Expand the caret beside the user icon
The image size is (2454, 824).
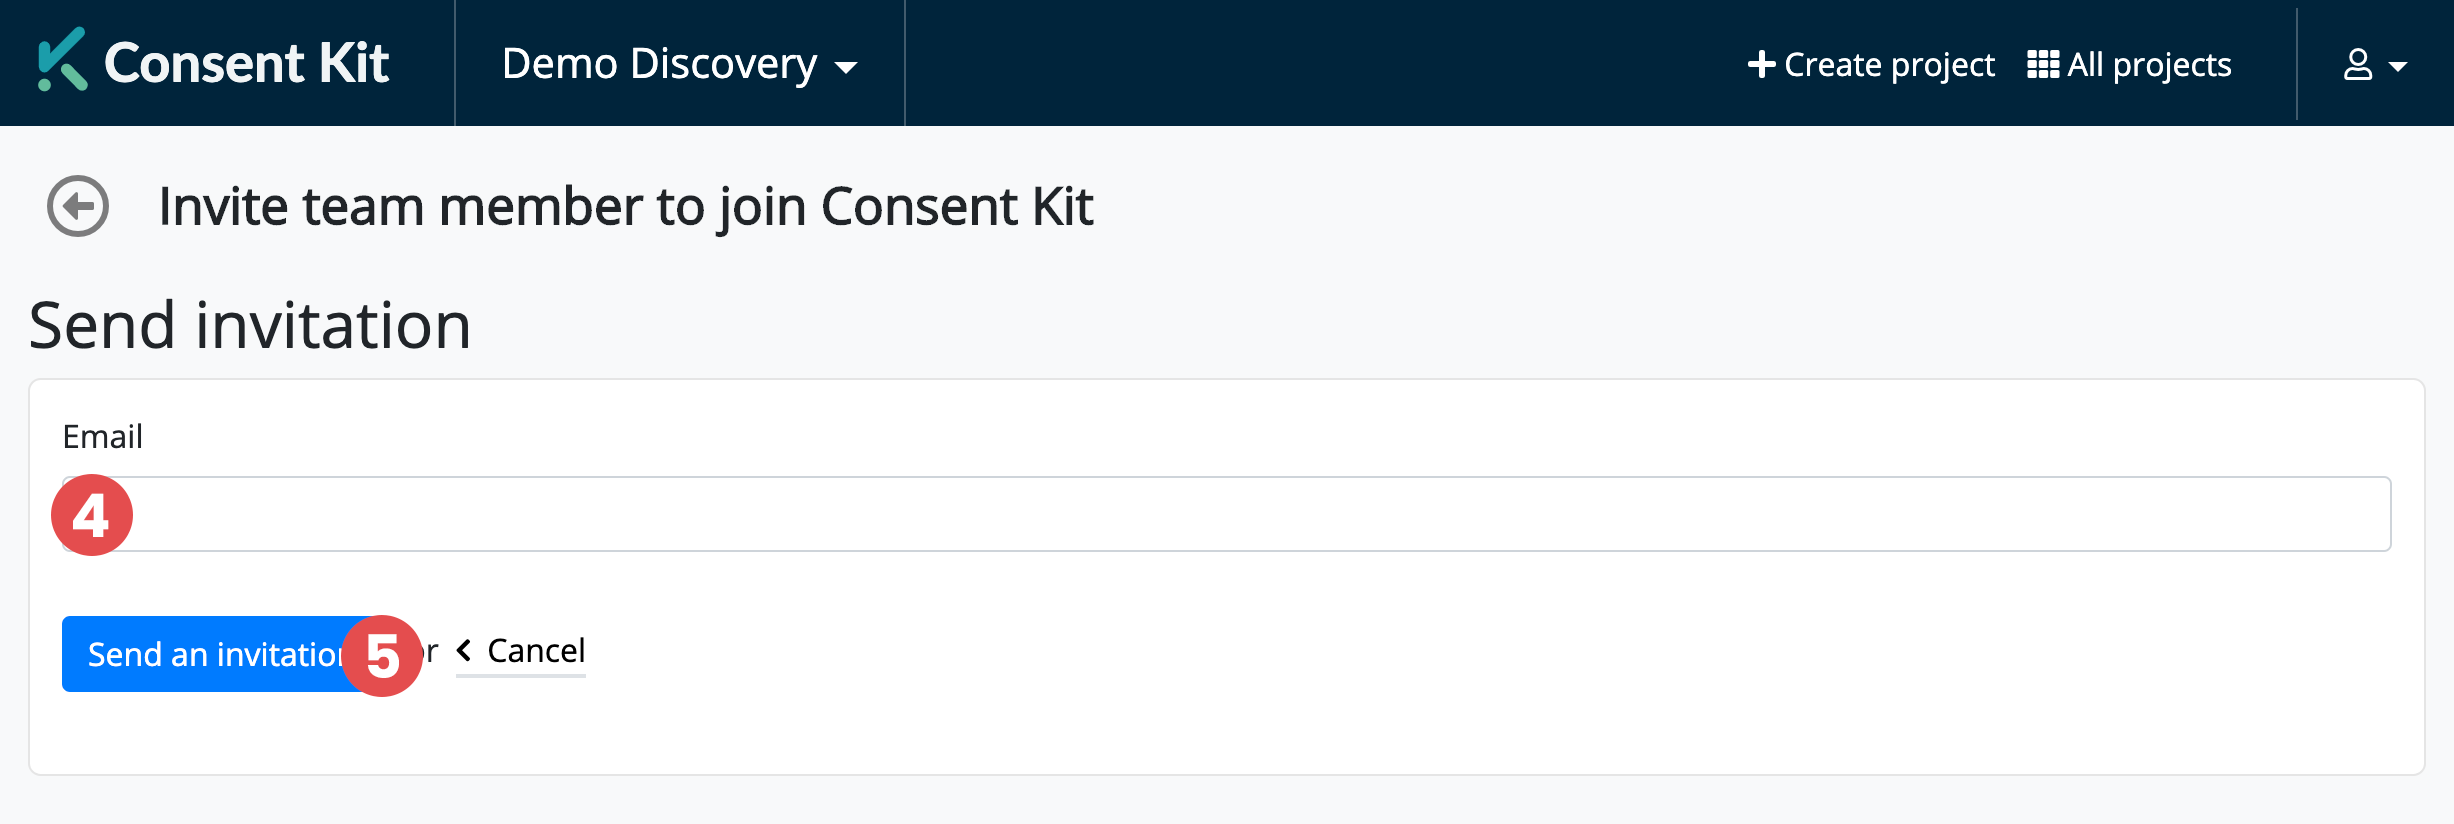click(2398, 67)
